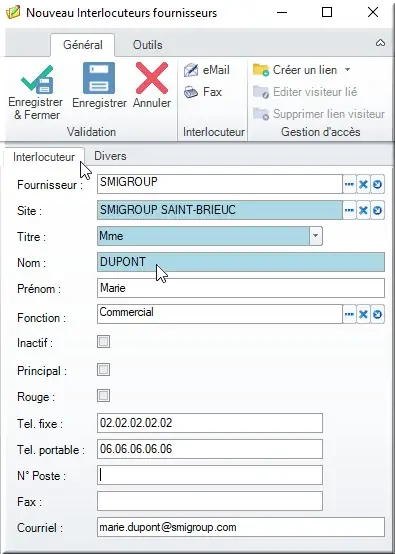Click into the Fax input field
Viewport: 395px width, 554px height.
210,501
